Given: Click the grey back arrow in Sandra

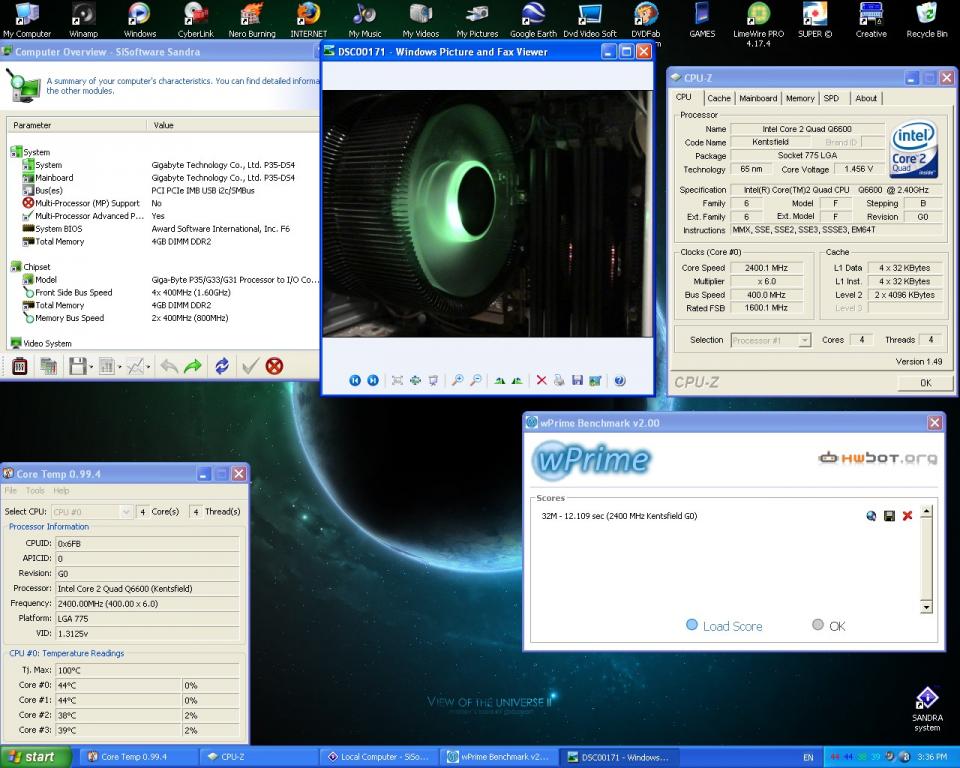Looking at the screenshot, I should (169, 366).
